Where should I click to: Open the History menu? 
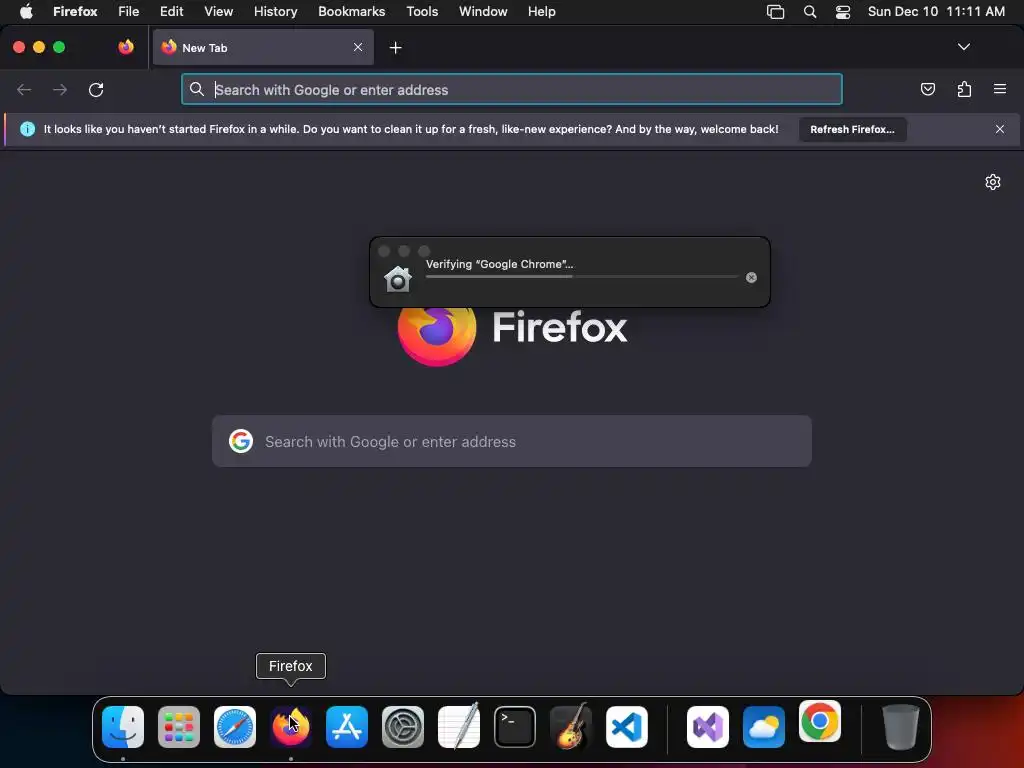click(276, 11)
